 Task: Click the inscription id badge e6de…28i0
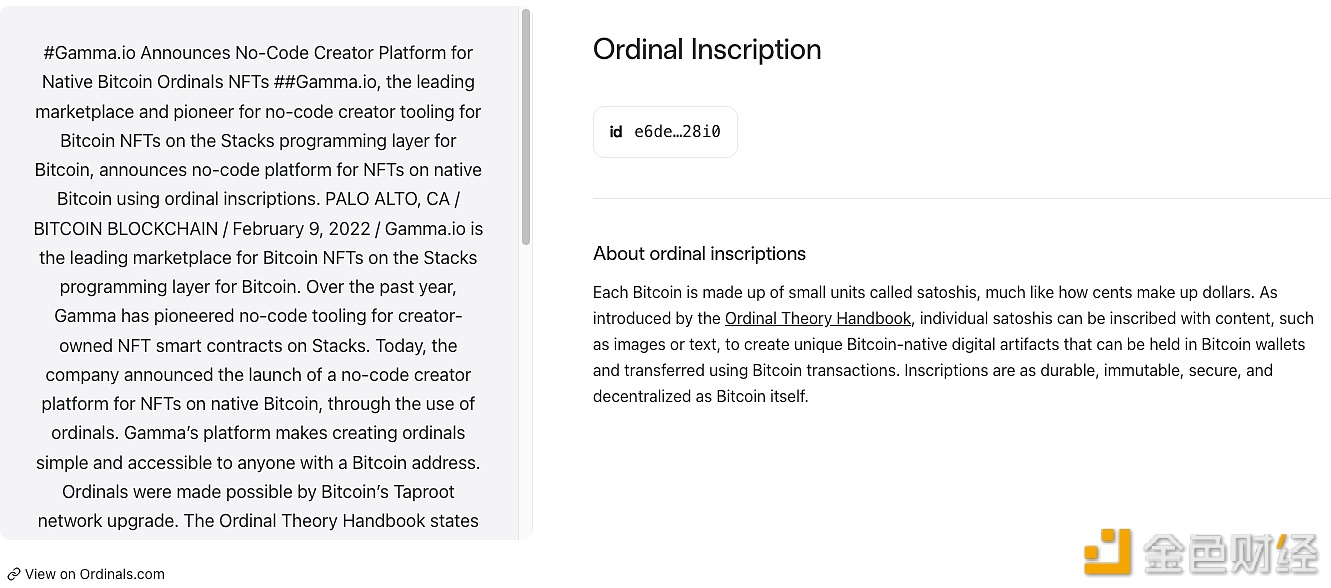665,132
